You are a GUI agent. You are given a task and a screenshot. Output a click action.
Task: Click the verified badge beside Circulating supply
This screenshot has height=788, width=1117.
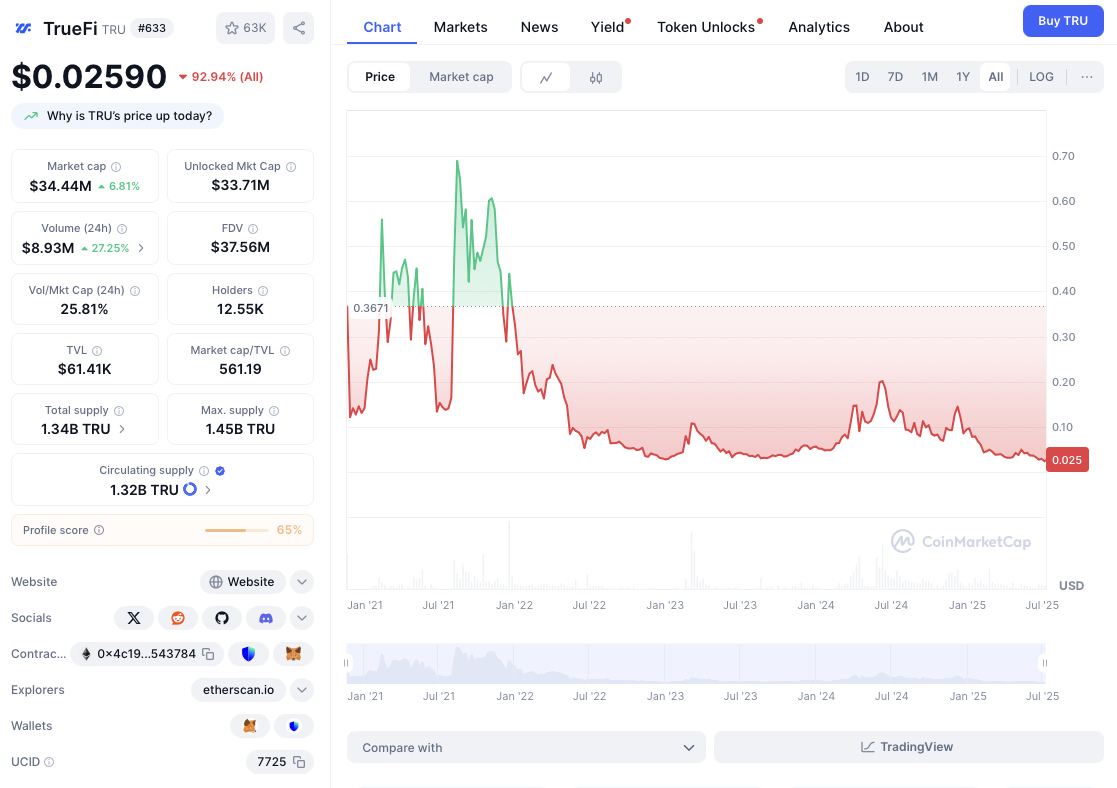[x=220, y=470]
